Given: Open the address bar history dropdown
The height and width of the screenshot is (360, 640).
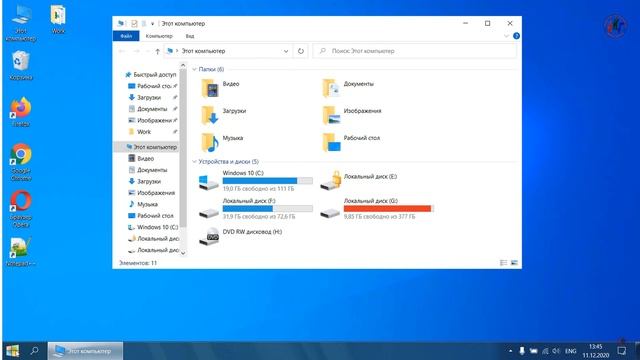Looking at the screenshot, I should tap(286, 51).
